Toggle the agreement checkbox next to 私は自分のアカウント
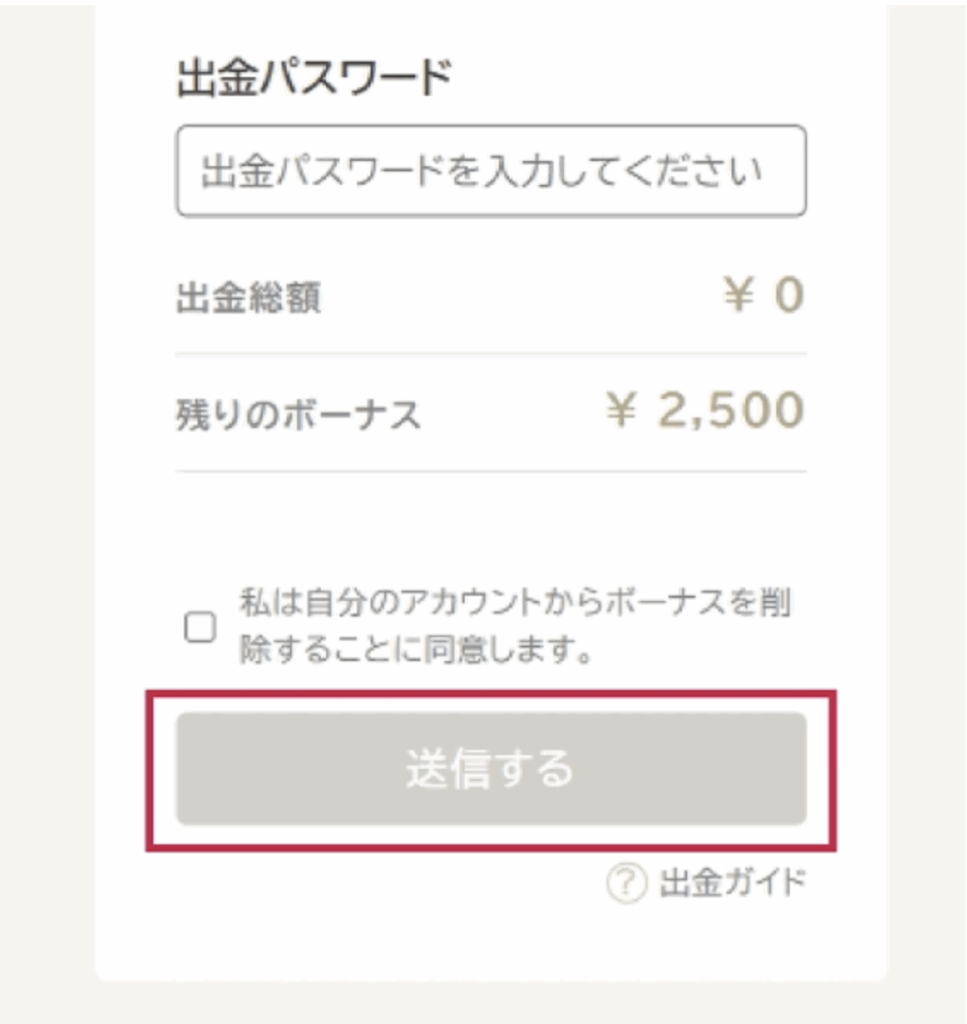This screenshot has width=967, height=1024. 200,627
